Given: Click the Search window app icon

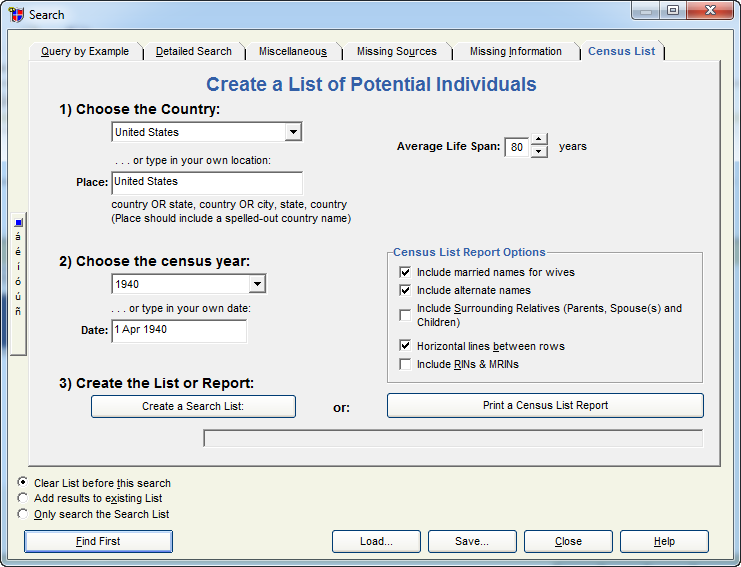Looking at the screenshot, I should [16, 14].
